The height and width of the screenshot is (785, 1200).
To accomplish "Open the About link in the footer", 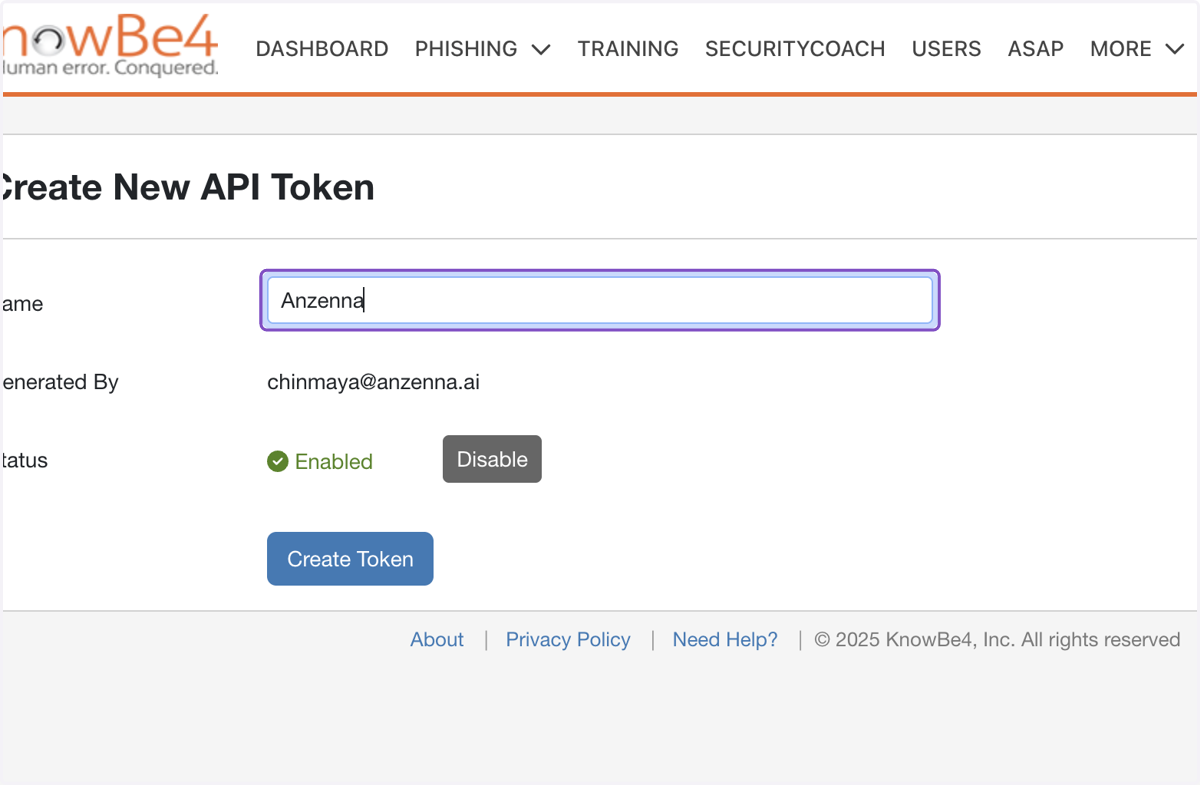I will coord(437,640).
